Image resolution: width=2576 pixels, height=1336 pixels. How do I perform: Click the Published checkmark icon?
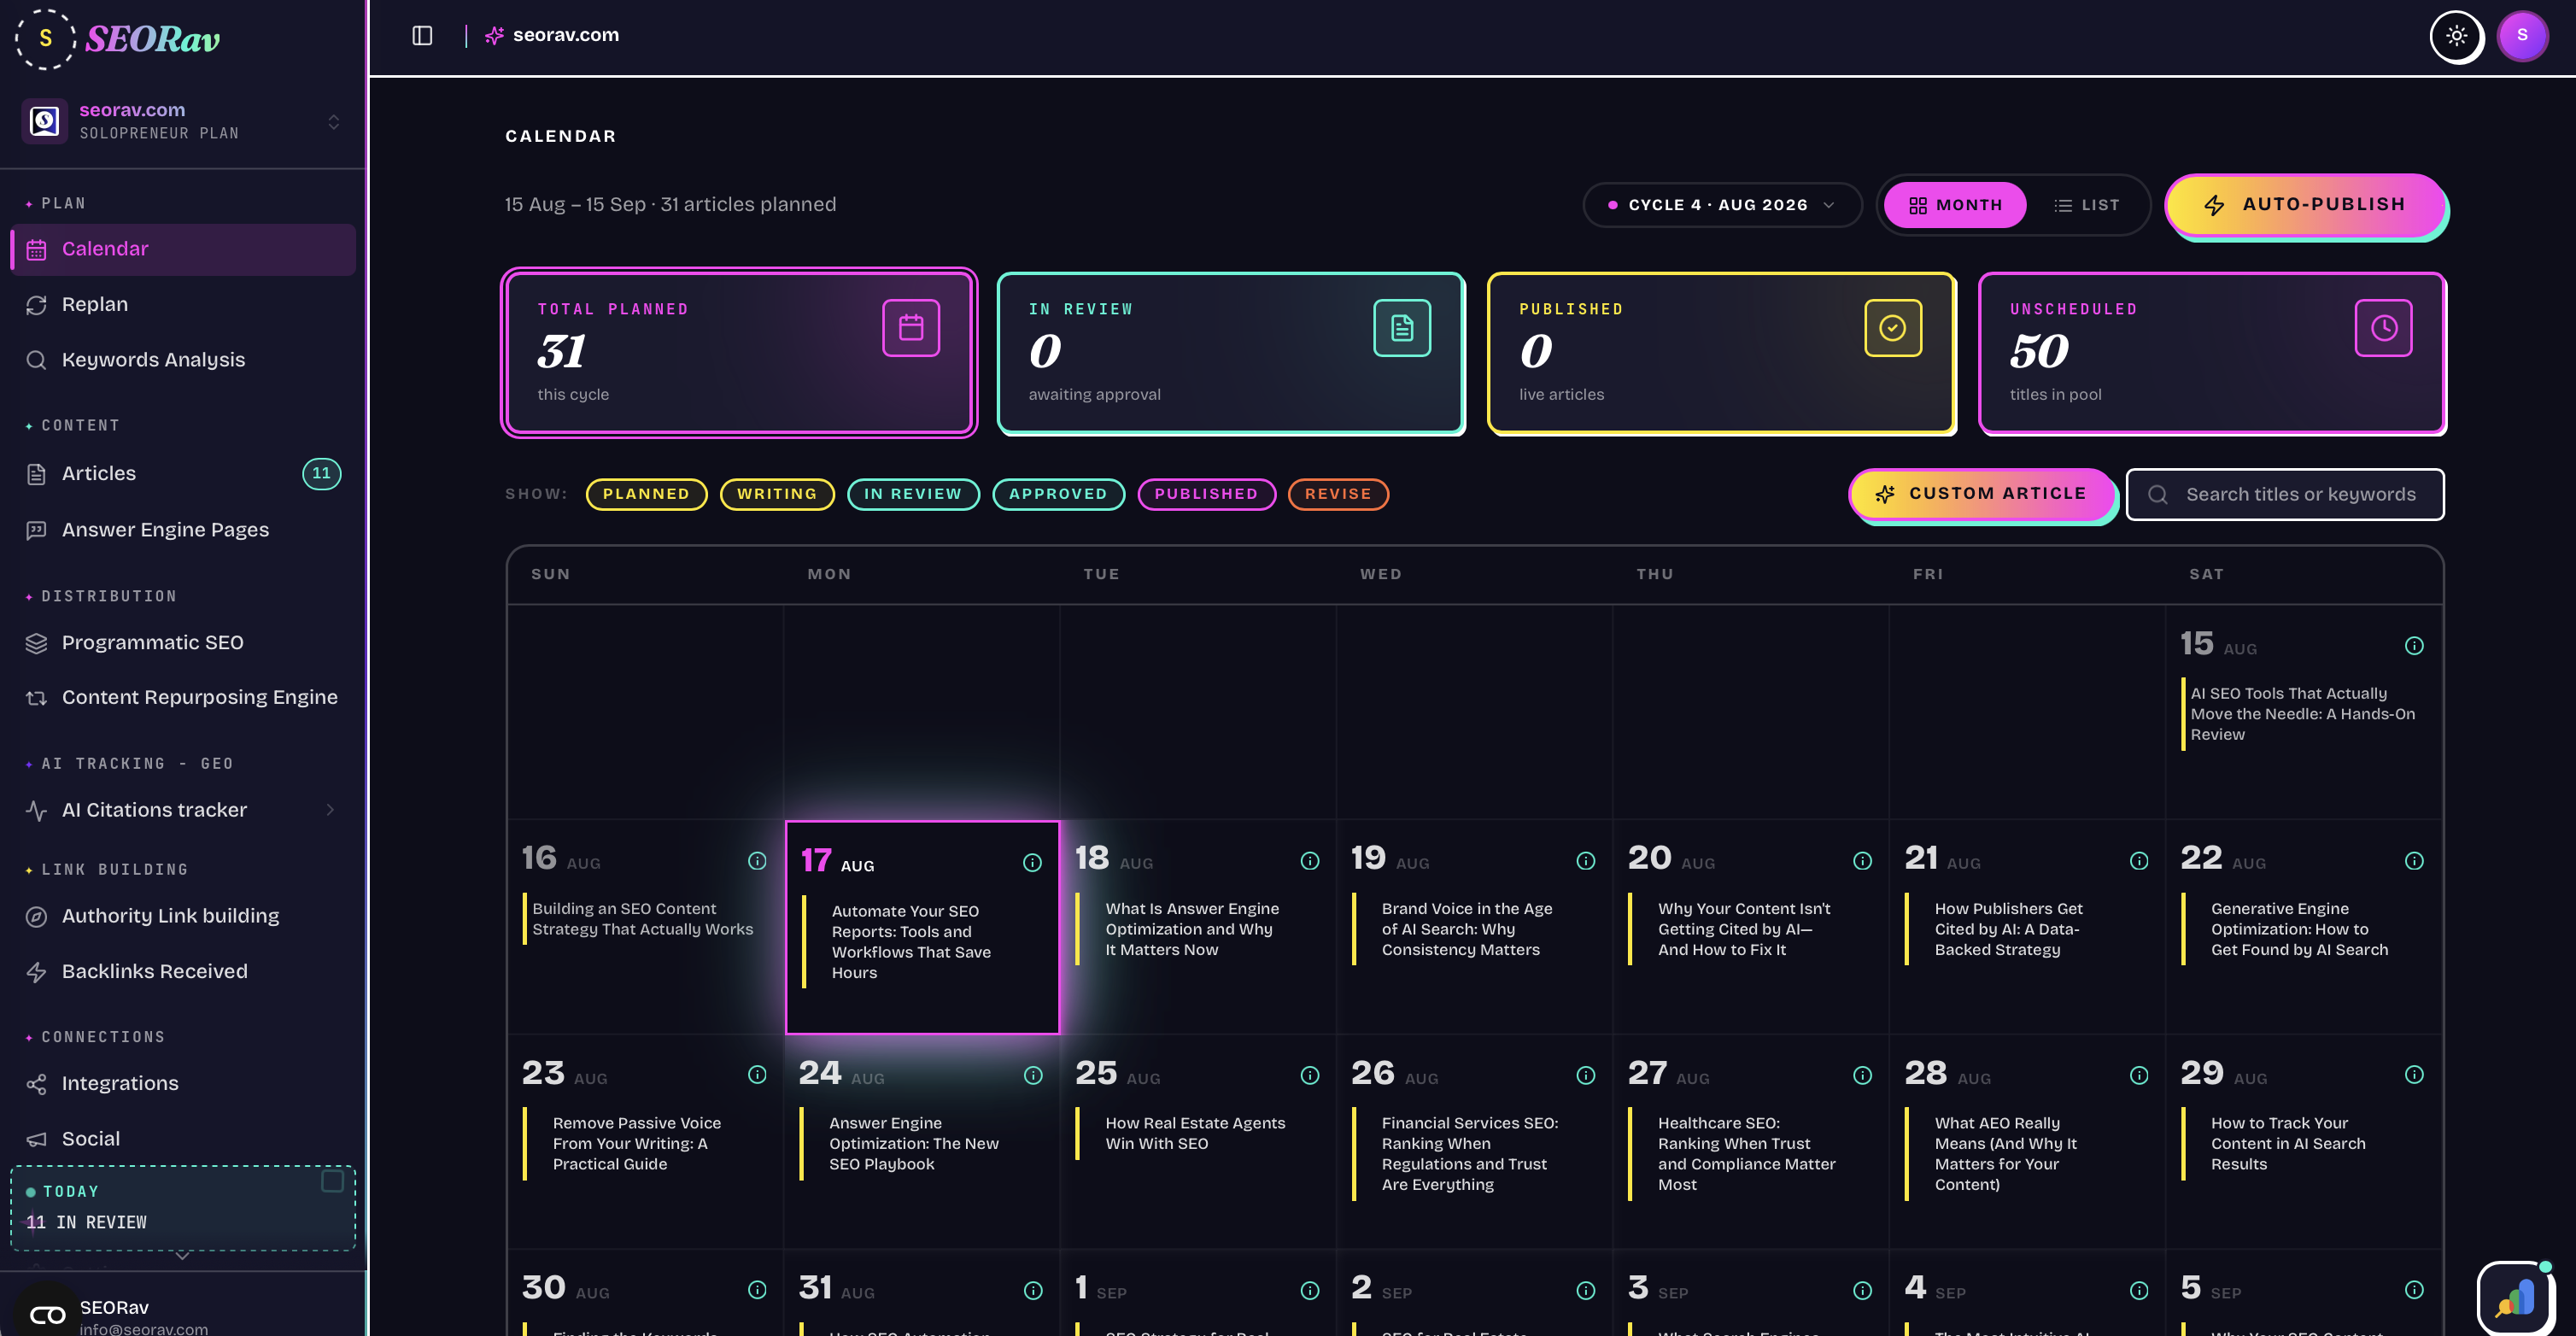coord(1892,328)
